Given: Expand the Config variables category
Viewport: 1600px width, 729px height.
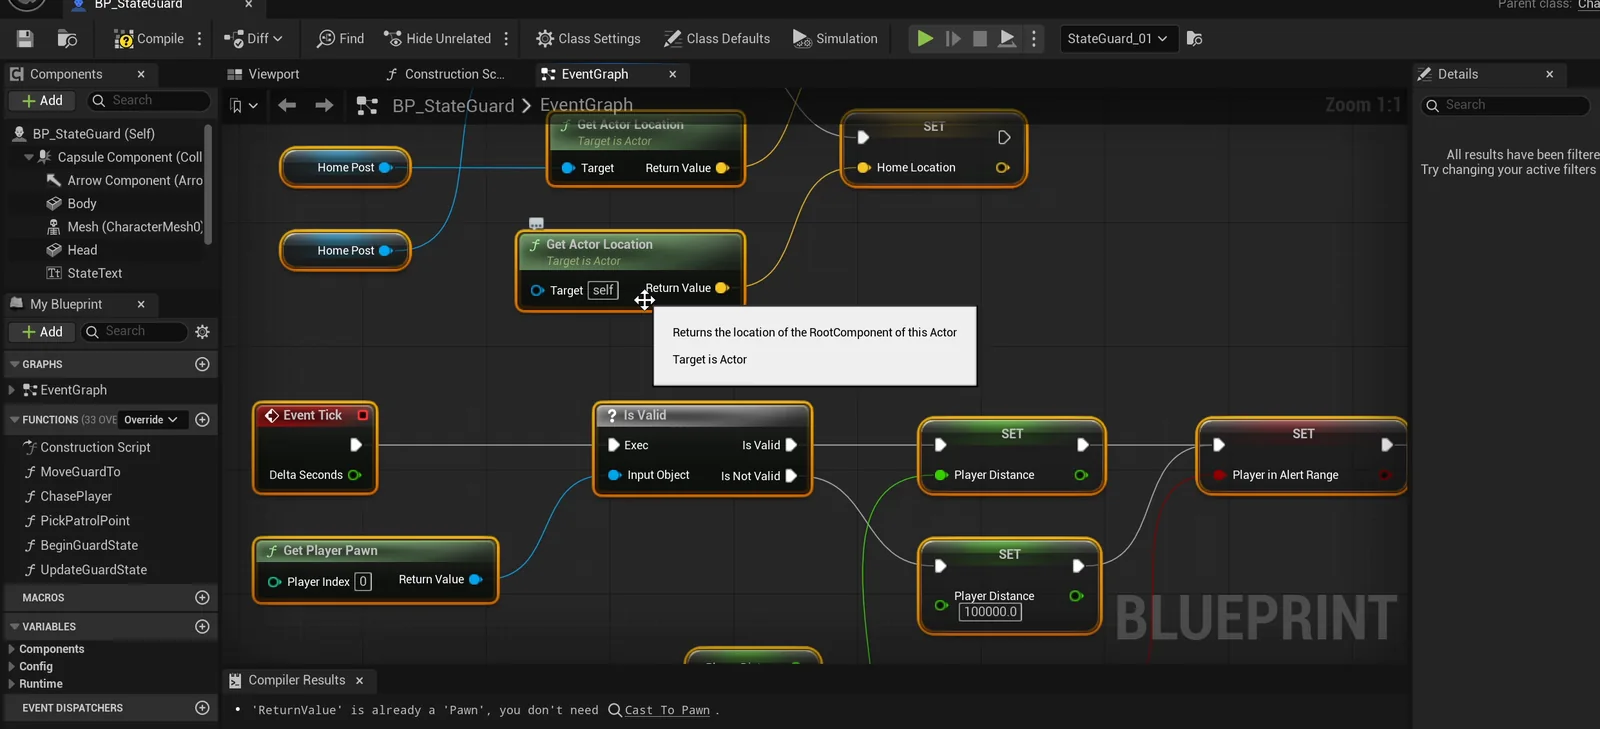Looking at the screenshot, I should (x=12, y=667).
